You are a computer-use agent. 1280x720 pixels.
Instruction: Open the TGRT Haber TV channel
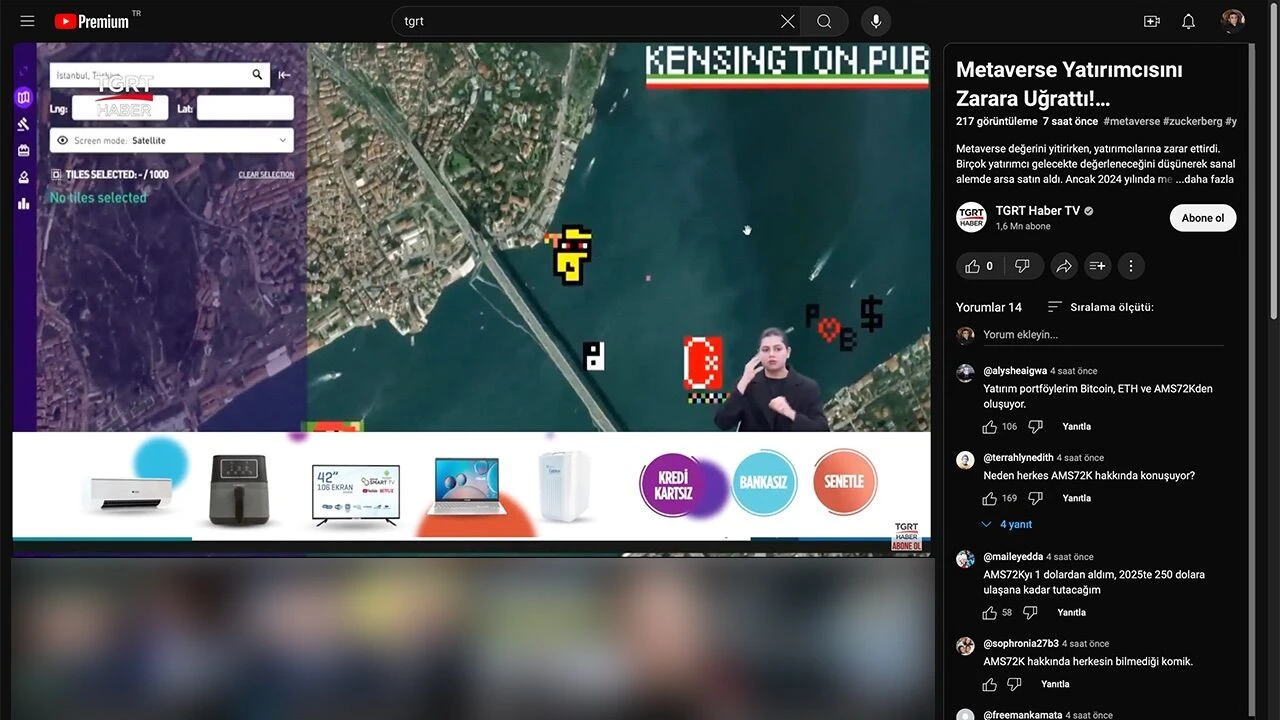1037,211
